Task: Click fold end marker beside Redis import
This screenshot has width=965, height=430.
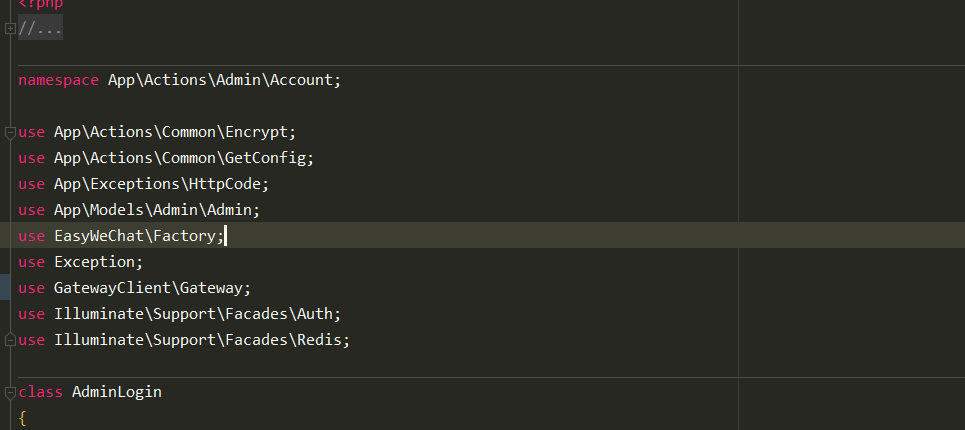Action: pos(10,340)
